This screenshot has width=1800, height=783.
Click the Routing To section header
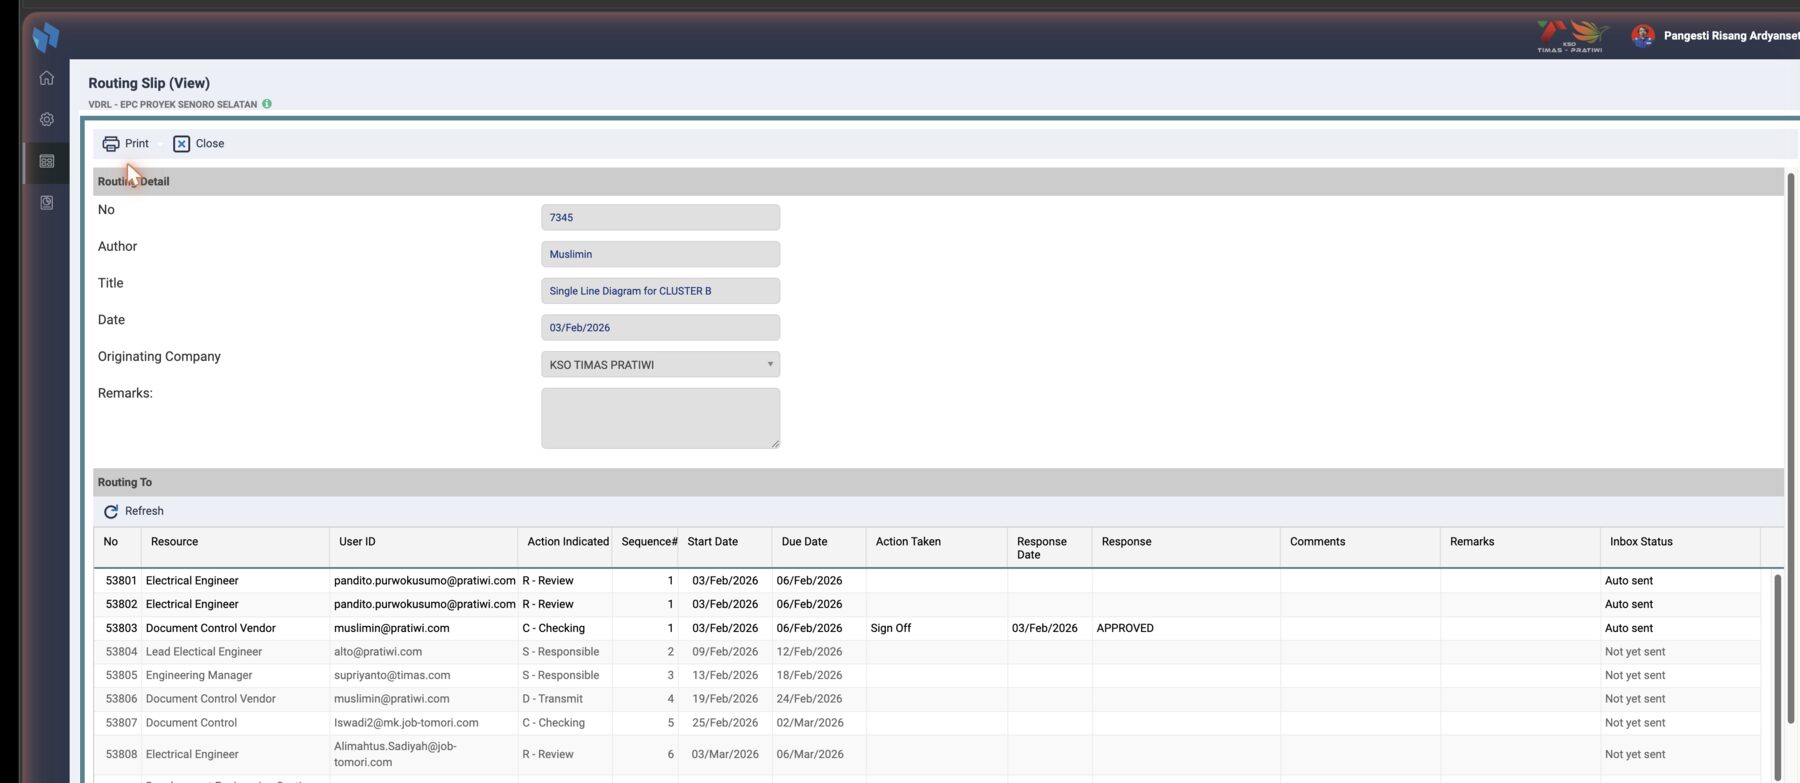pos(938,482)
